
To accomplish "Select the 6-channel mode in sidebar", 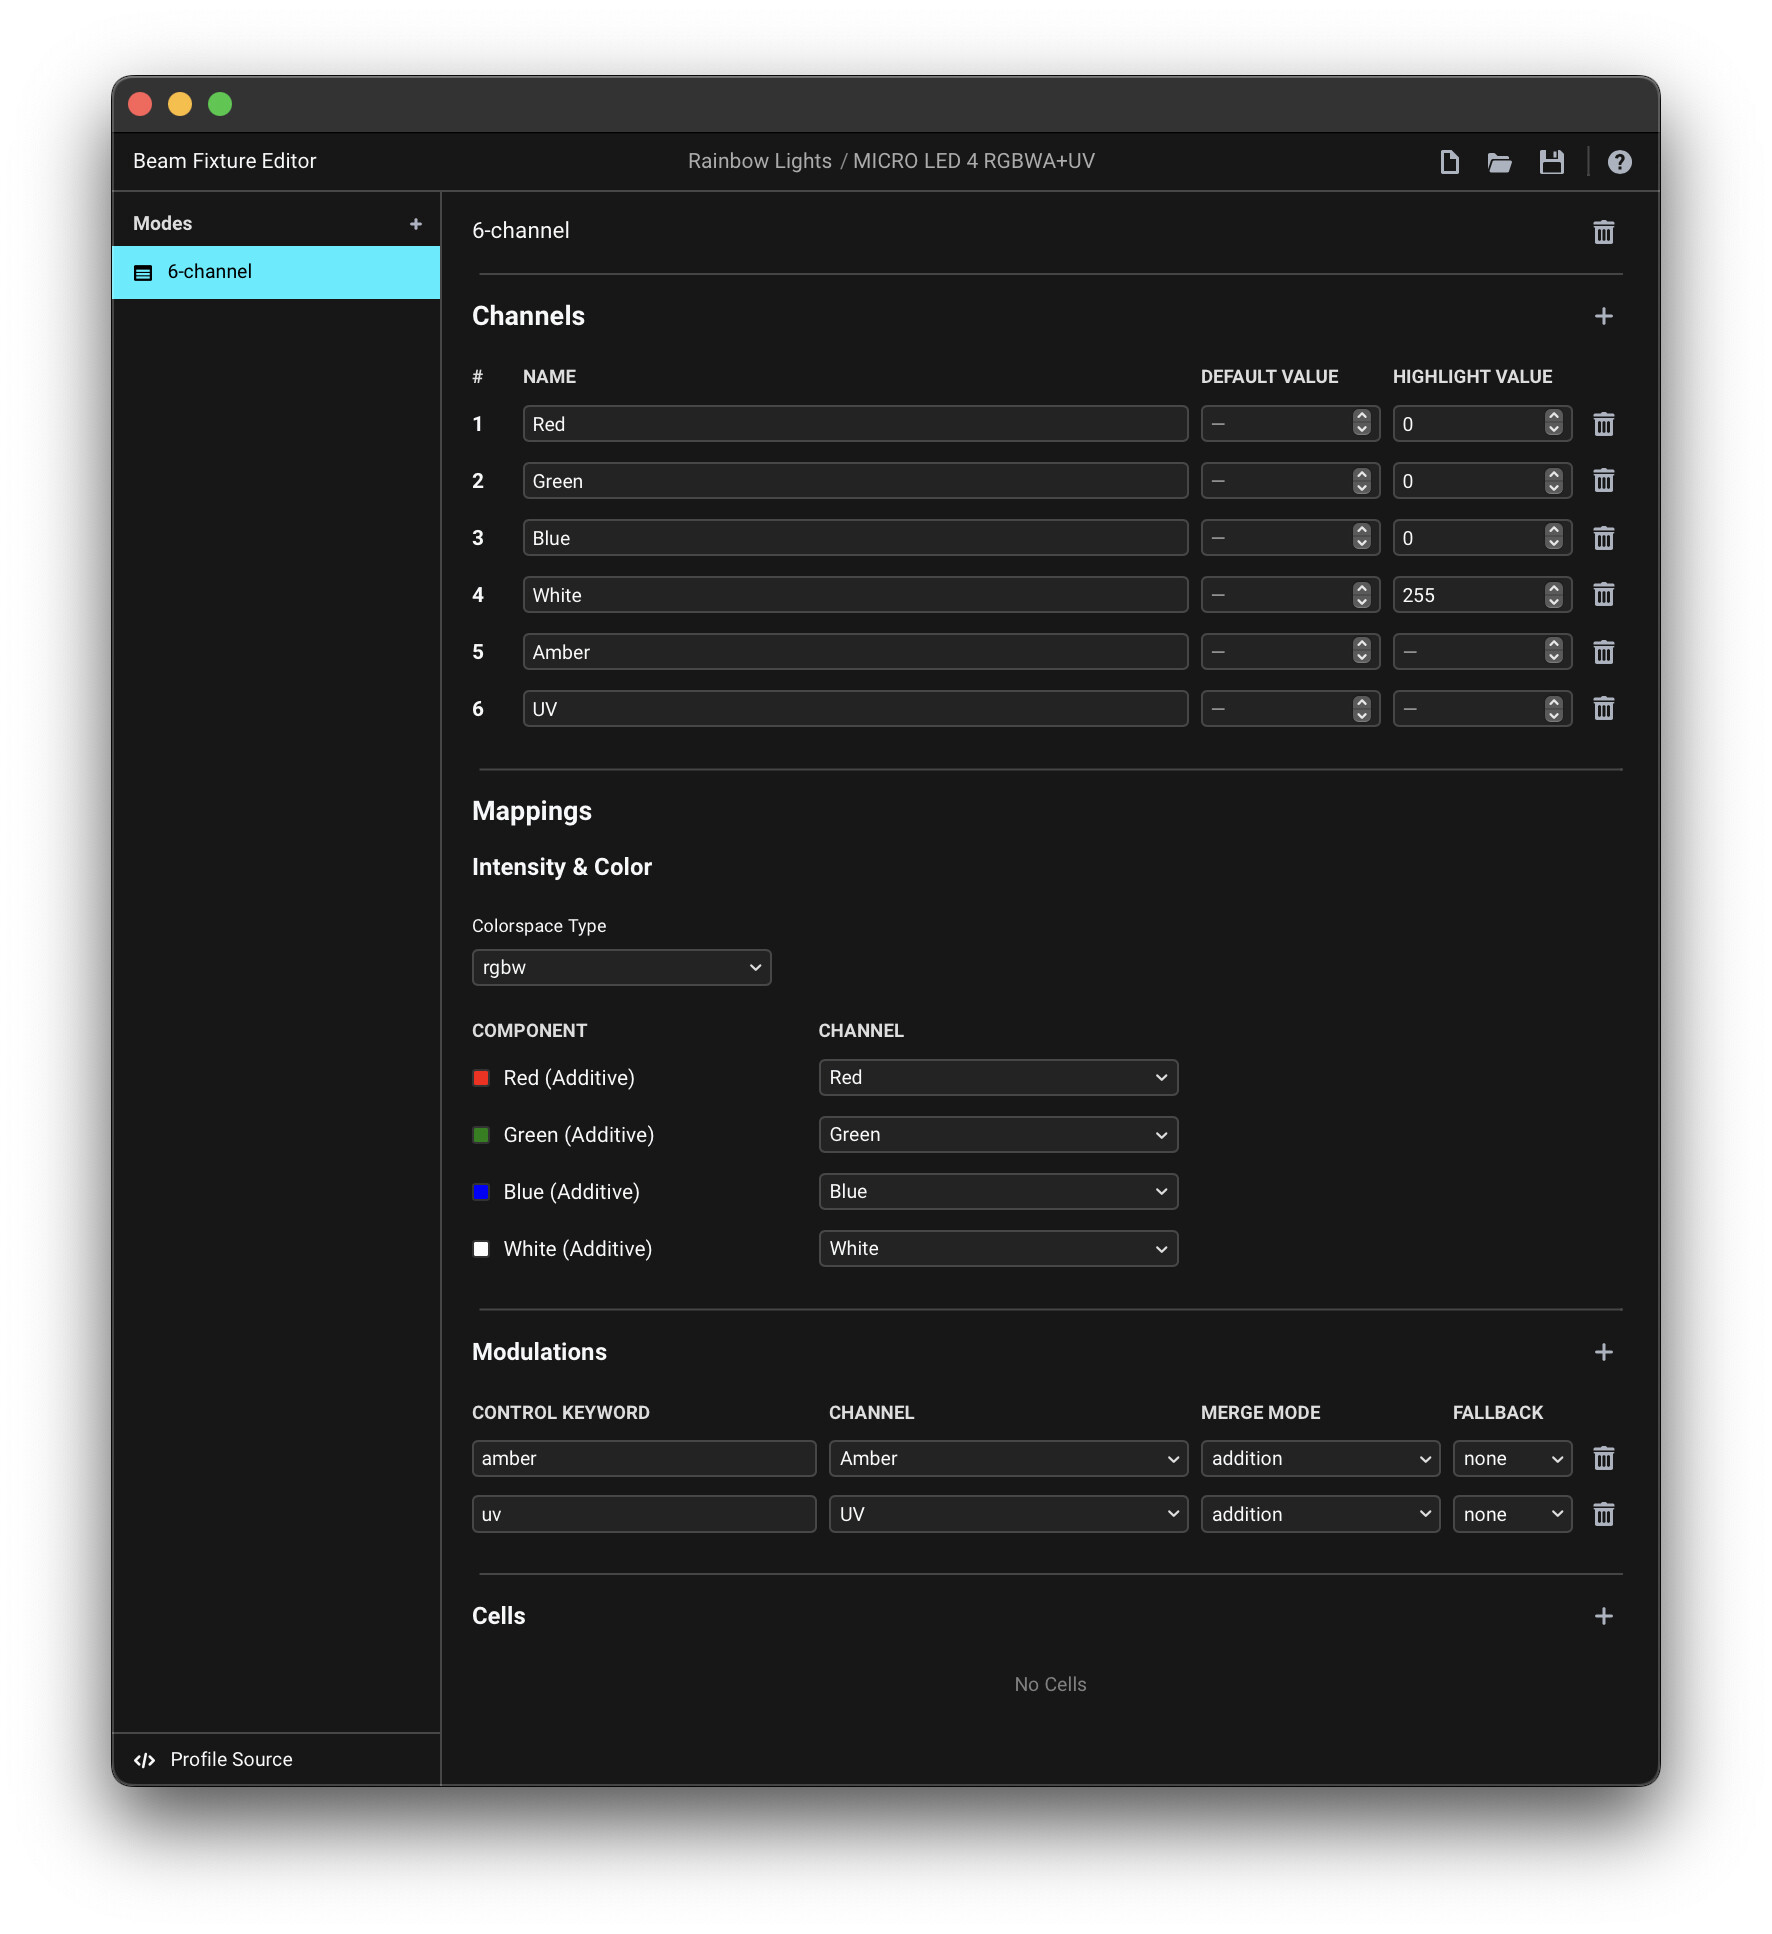I will coord(275,272).
